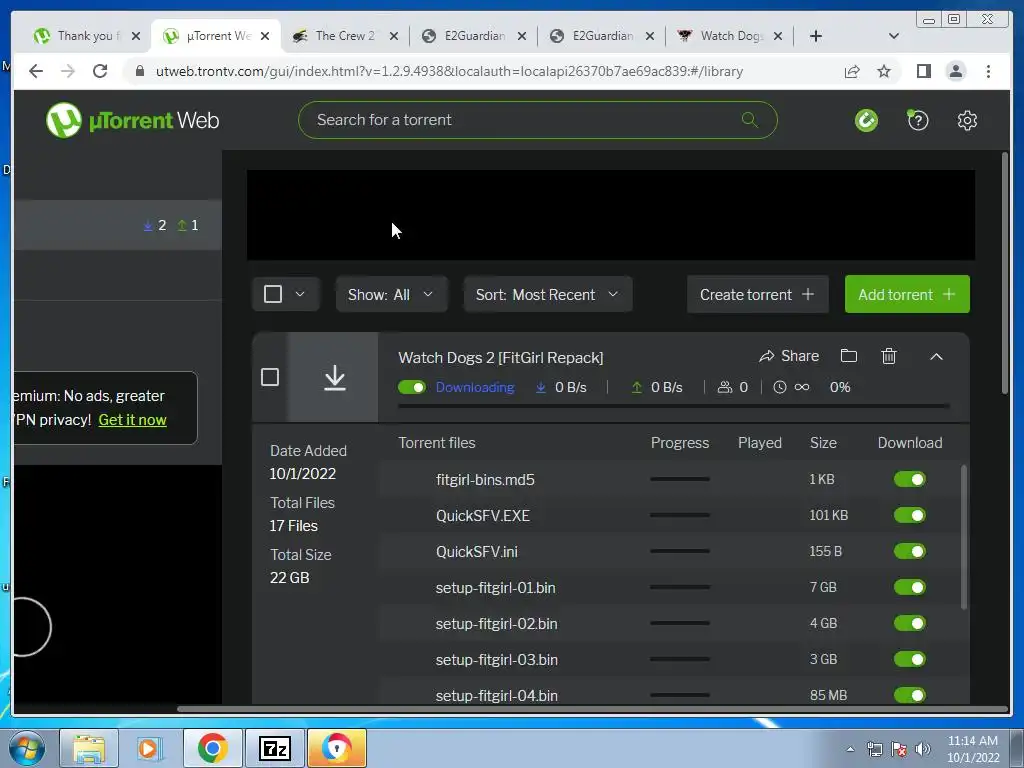1024x768 pixels.
Task: Open the media player taskbar icon
Action: pos(149,748)
